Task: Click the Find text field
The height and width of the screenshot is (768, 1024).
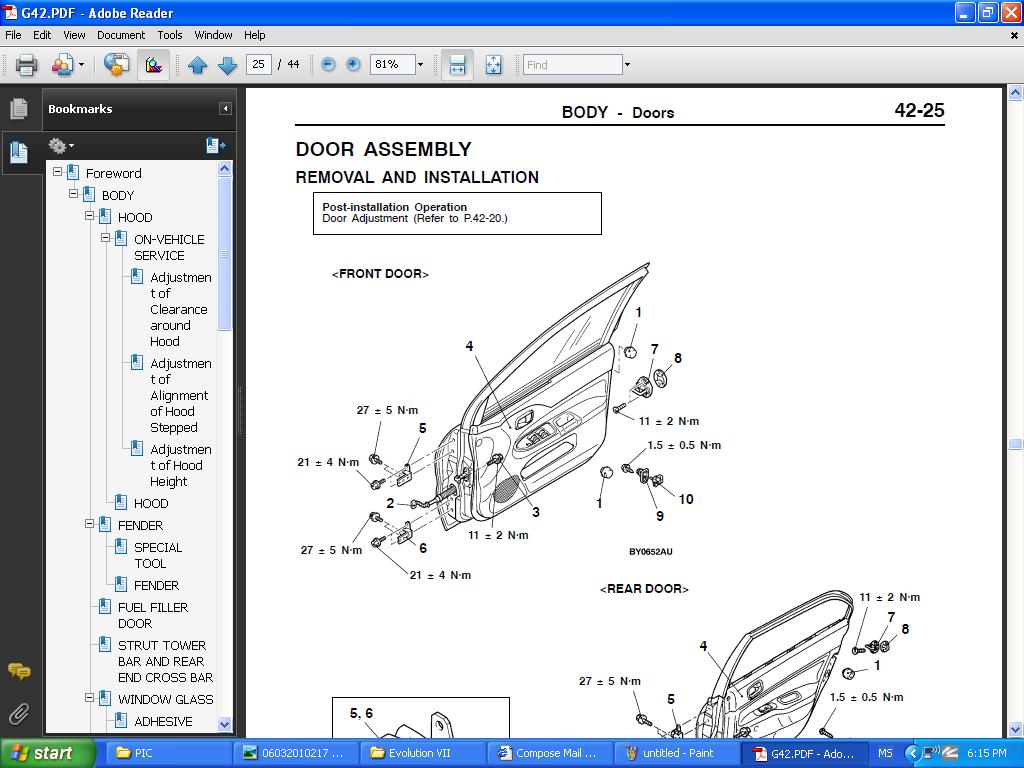Action: [572, 65]
